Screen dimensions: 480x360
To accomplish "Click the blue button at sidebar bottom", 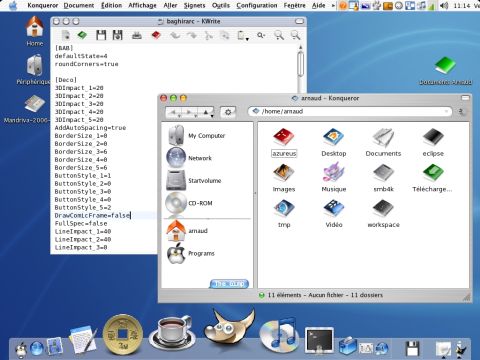I will [x=229, y=284].
